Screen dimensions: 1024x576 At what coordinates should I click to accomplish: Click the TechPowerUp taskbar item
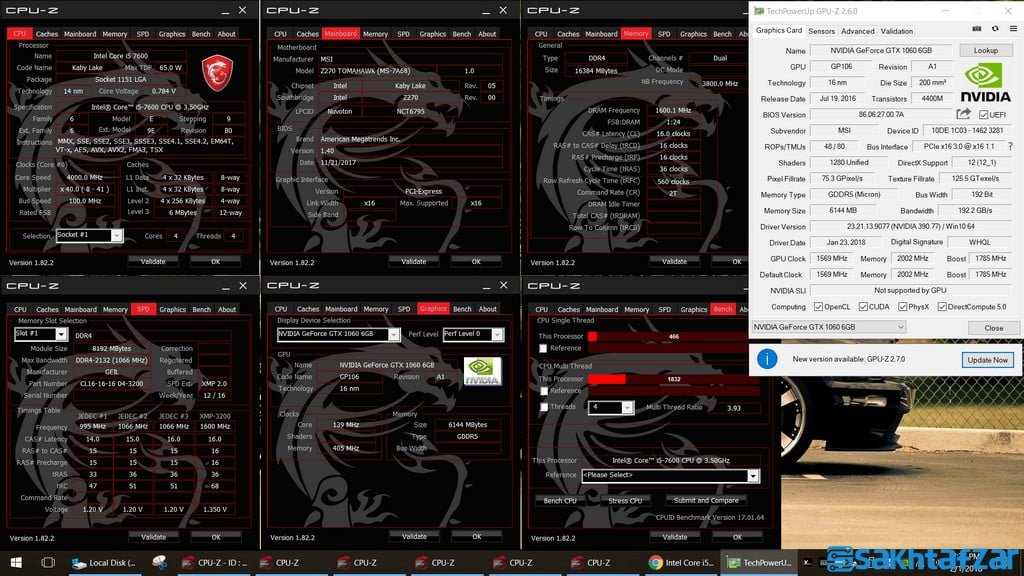tap(760, 562)
